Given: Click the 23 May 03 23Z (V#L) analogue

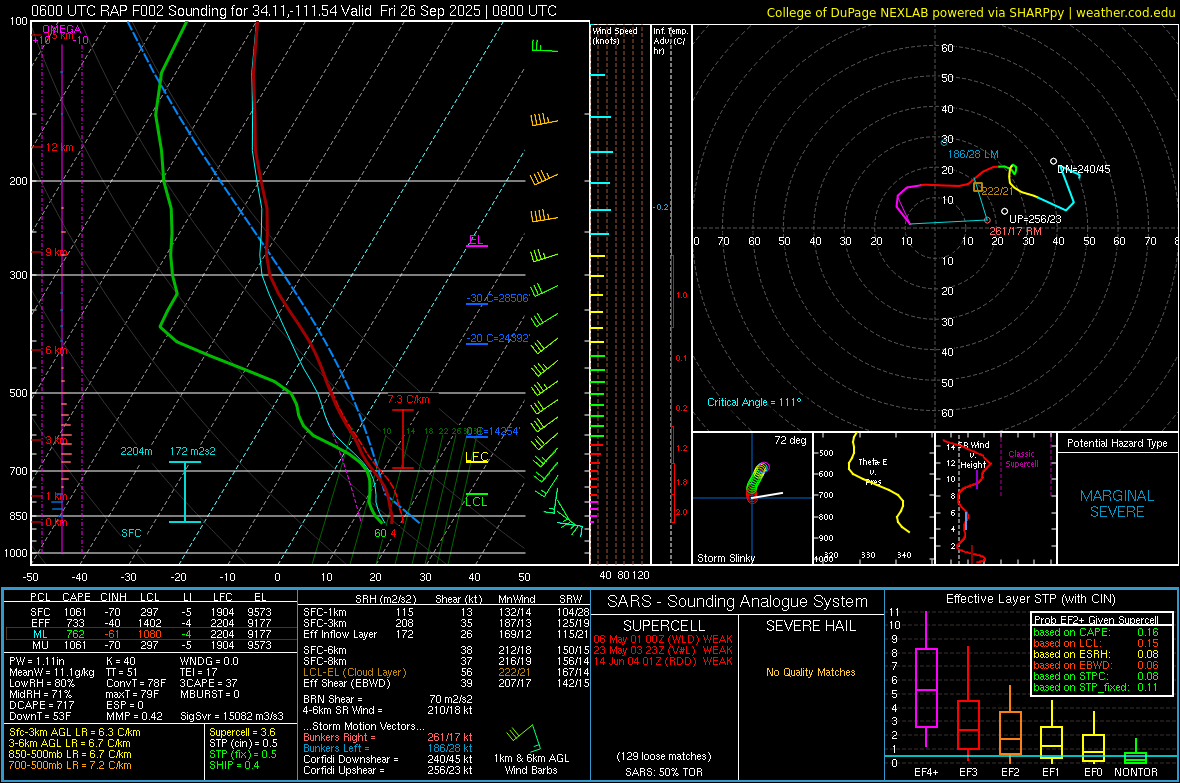Looking at the screenshot, I should pos(663,650).
